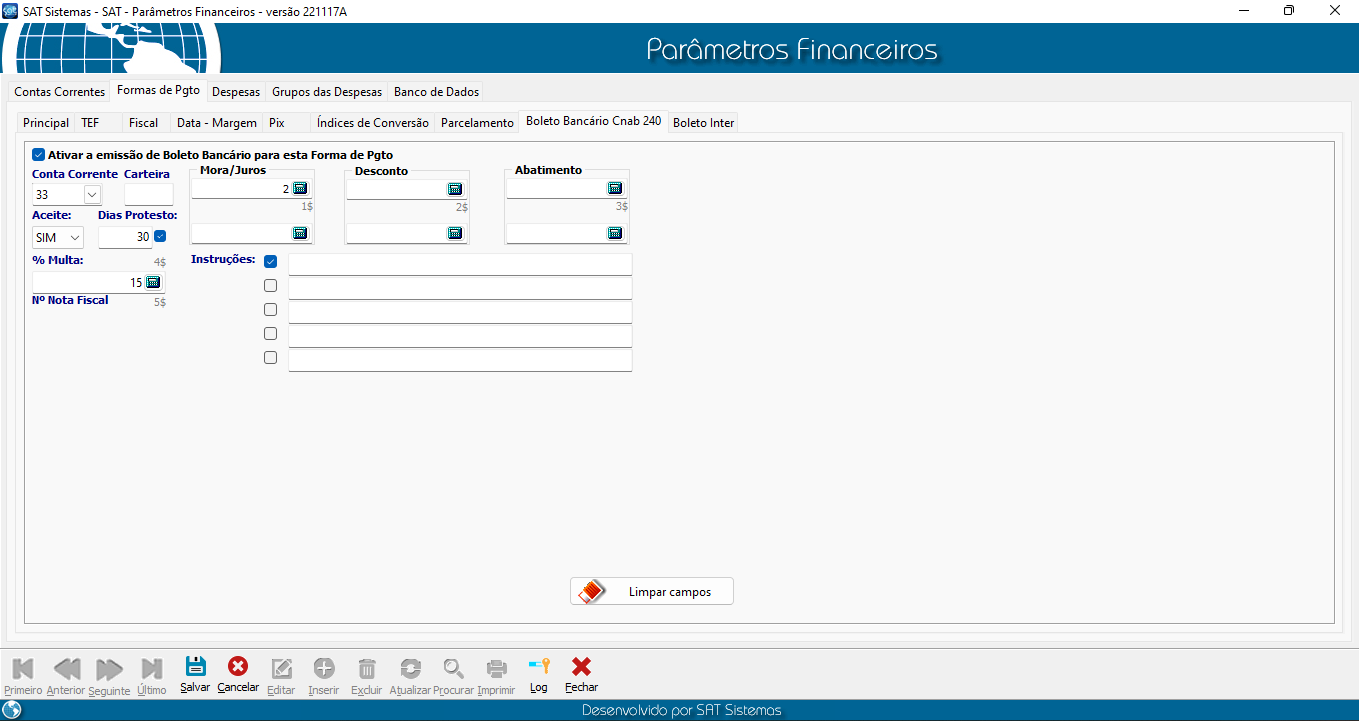1359x721 pixels.
Task: Click the Carteira input field
Action: 148,194
